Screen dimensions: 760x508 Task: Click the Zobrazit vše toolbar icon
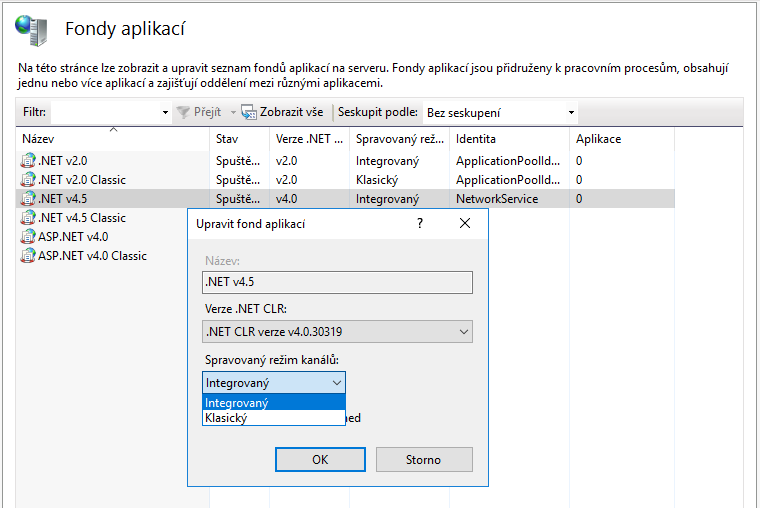(249, 112)
